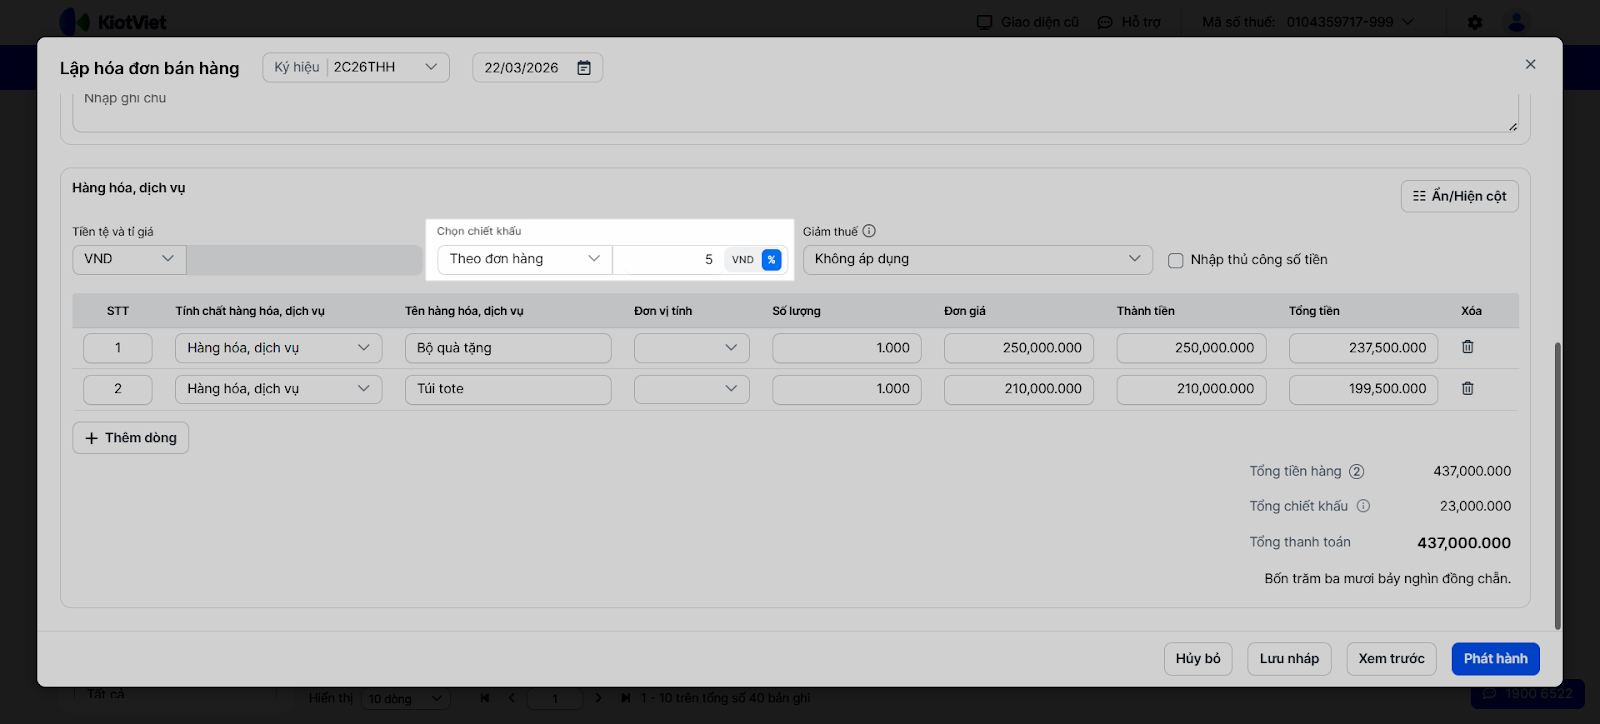The width and height of the screenshot is (1600, 724).
Task: Open the Ký hiệu 2C26THH dropdown
Action: (356, 67)
